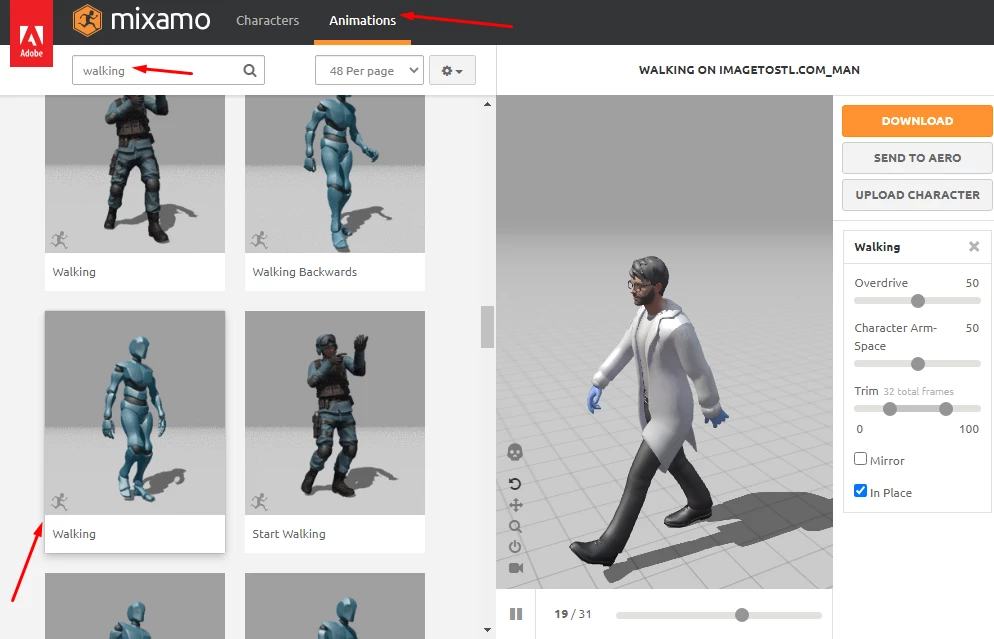
Task: Click the Adobe logo
Action: [31, 33]
